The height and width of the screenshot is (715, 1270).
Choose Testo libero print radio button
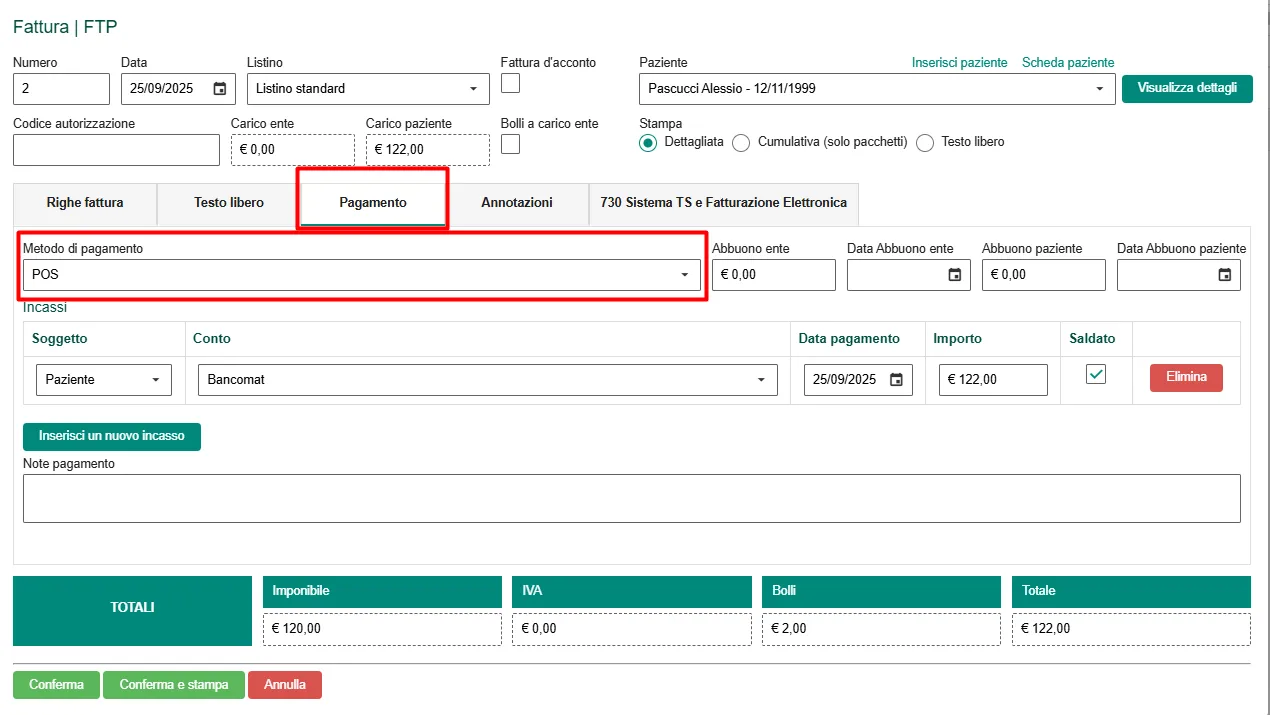coord(925,143)
